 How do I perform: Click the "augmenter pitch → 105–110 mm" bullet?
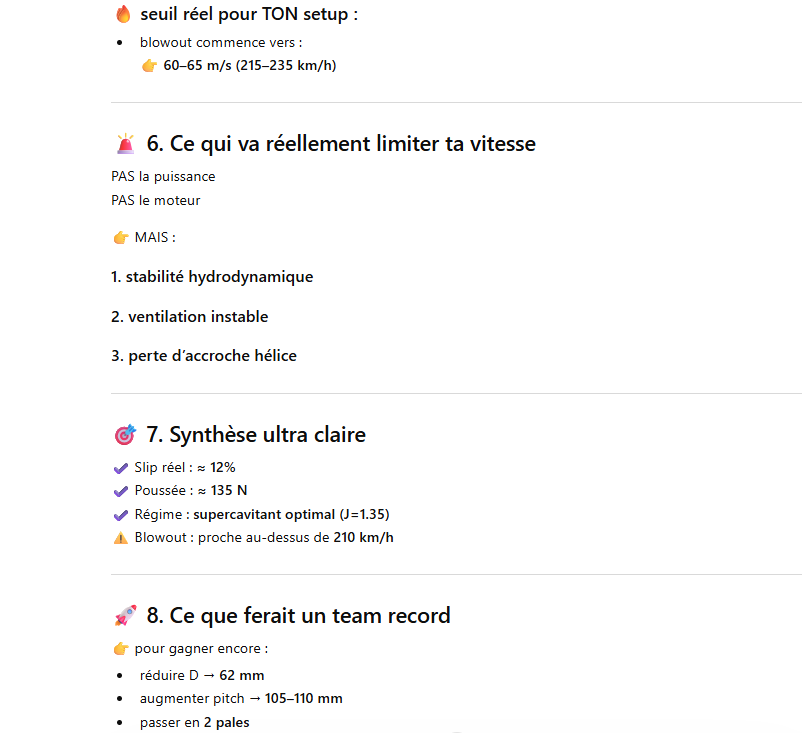[241, 699]
